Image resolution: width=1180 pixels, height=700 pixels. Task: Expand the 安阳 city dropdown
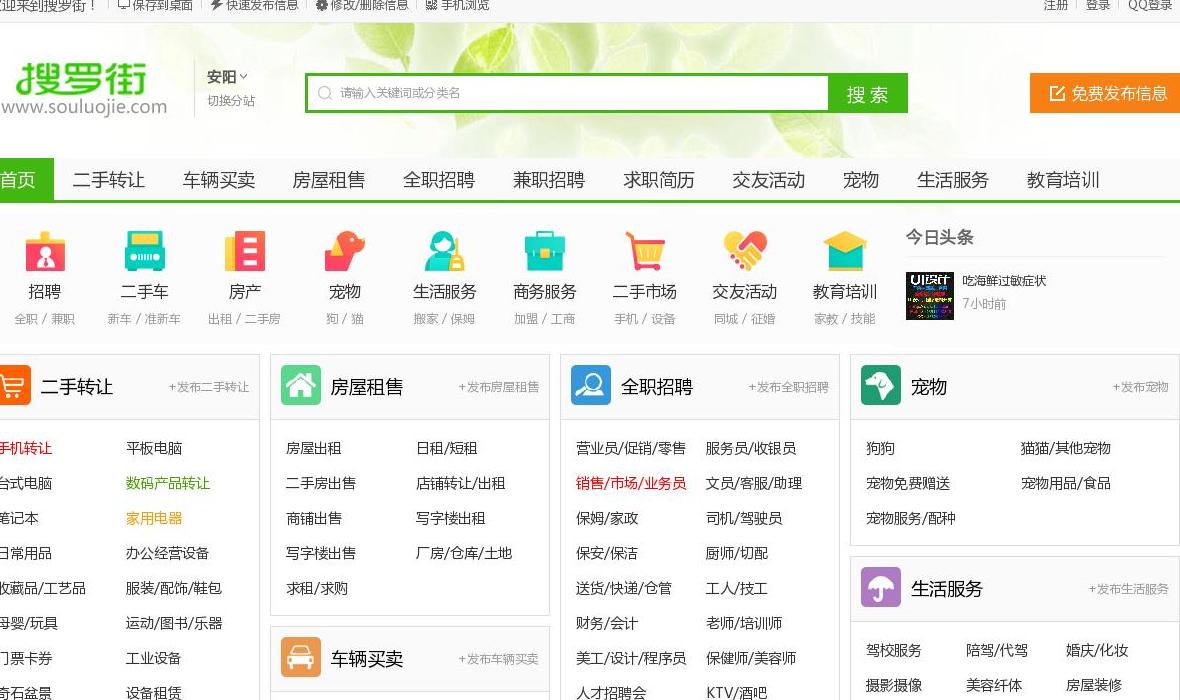(227, 77)
